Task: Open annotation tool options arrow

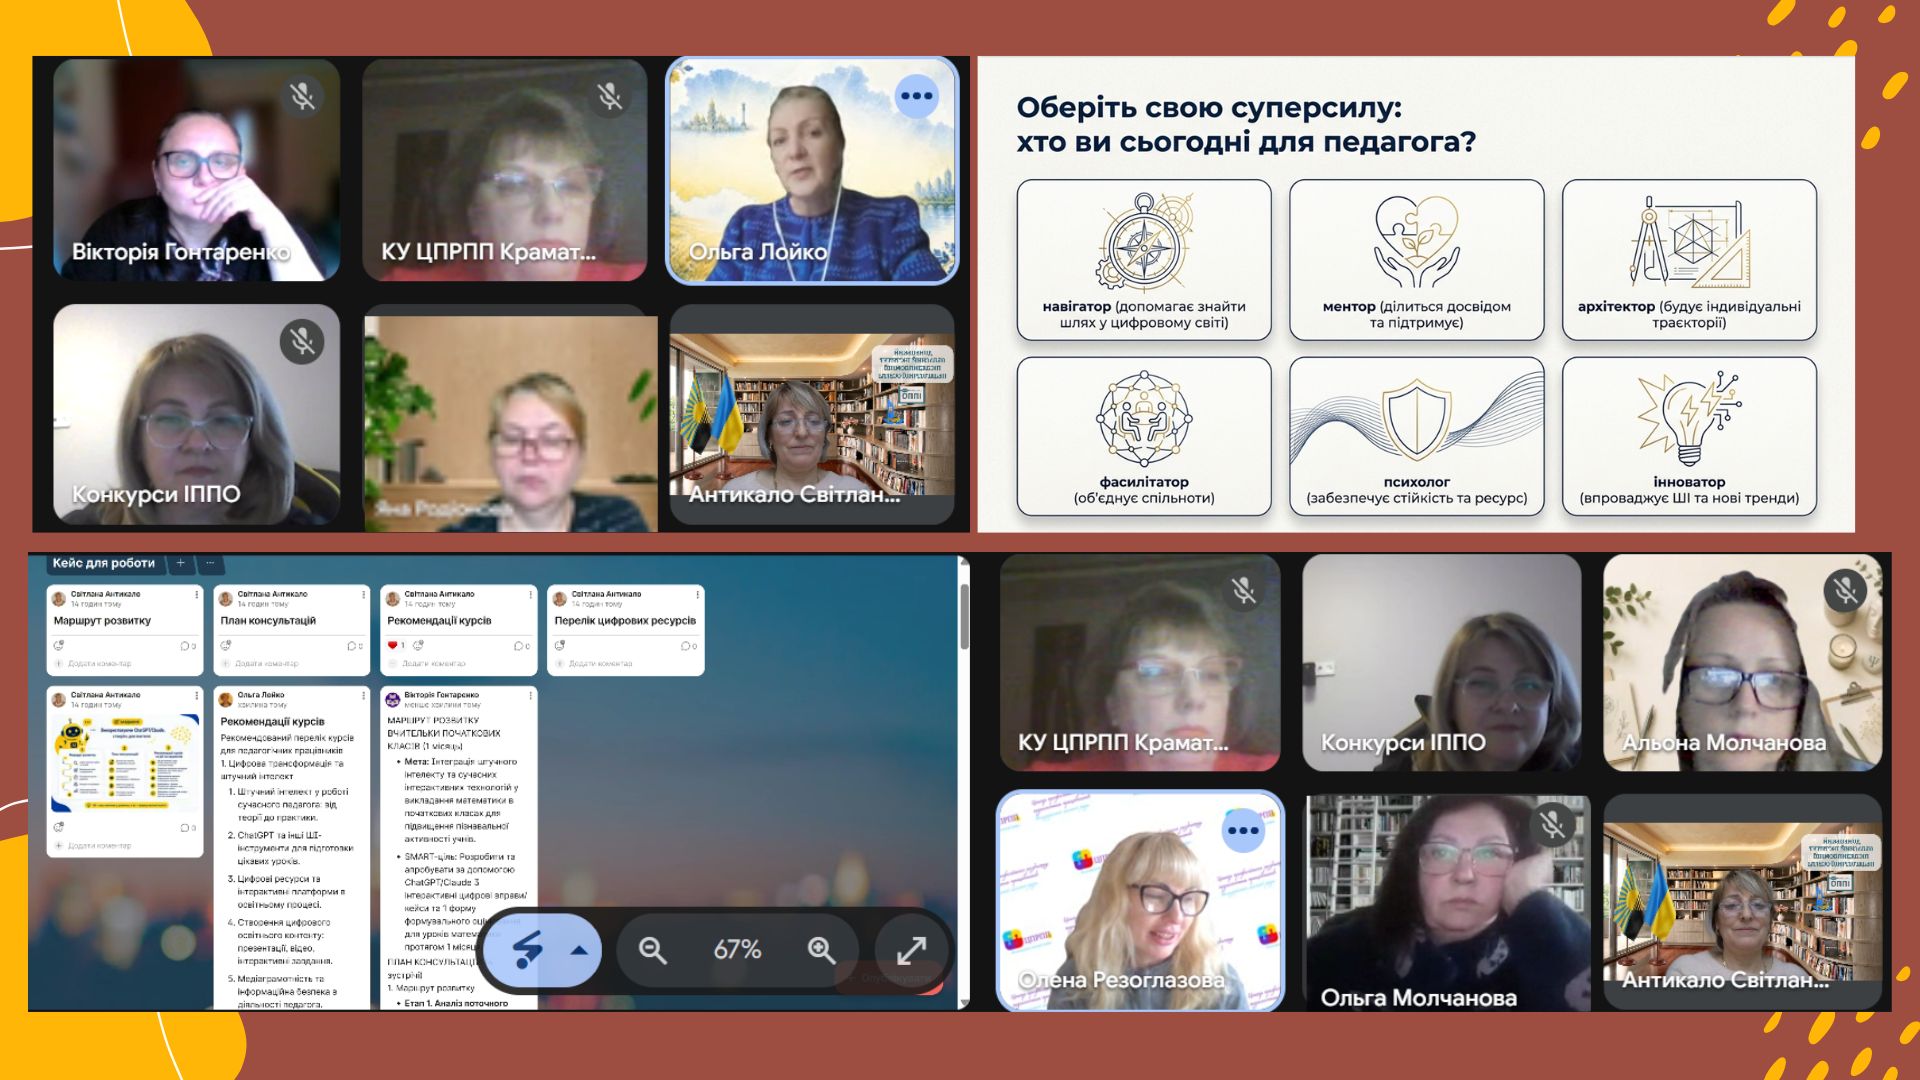Action: (x=578, y=950)
